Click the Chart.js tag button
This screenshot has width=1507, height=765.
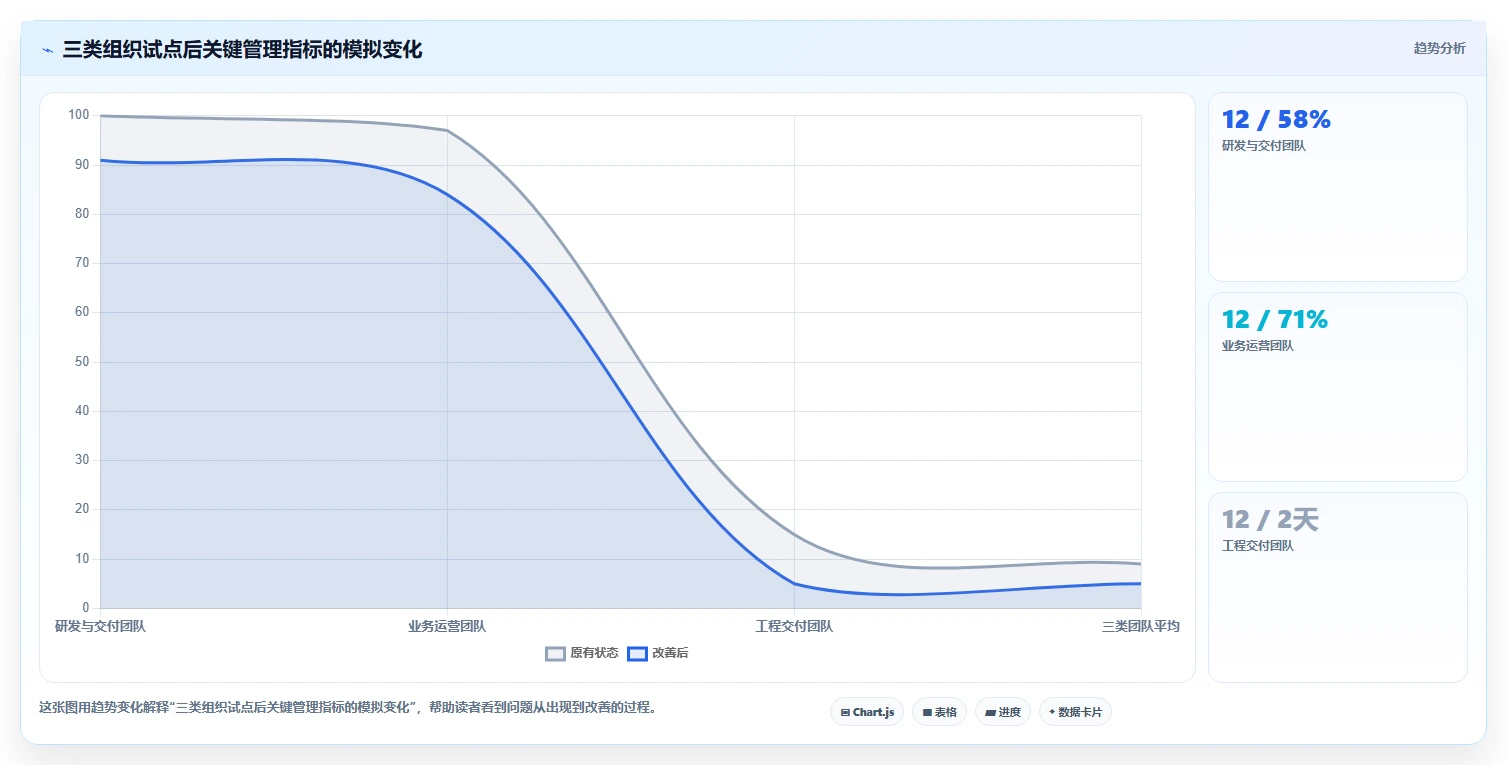point(867,712)
